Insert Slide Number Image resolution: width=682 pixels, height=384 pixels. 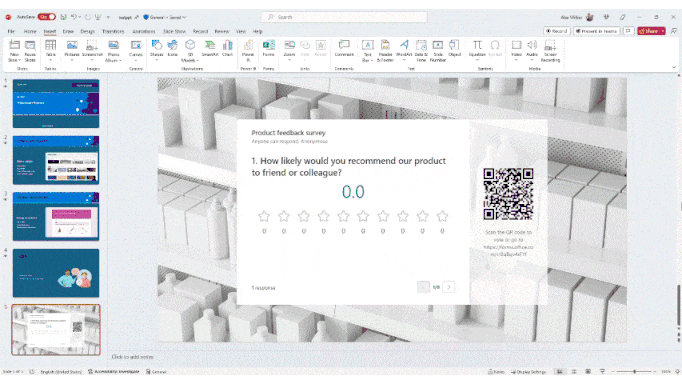[x=438, y=51]
